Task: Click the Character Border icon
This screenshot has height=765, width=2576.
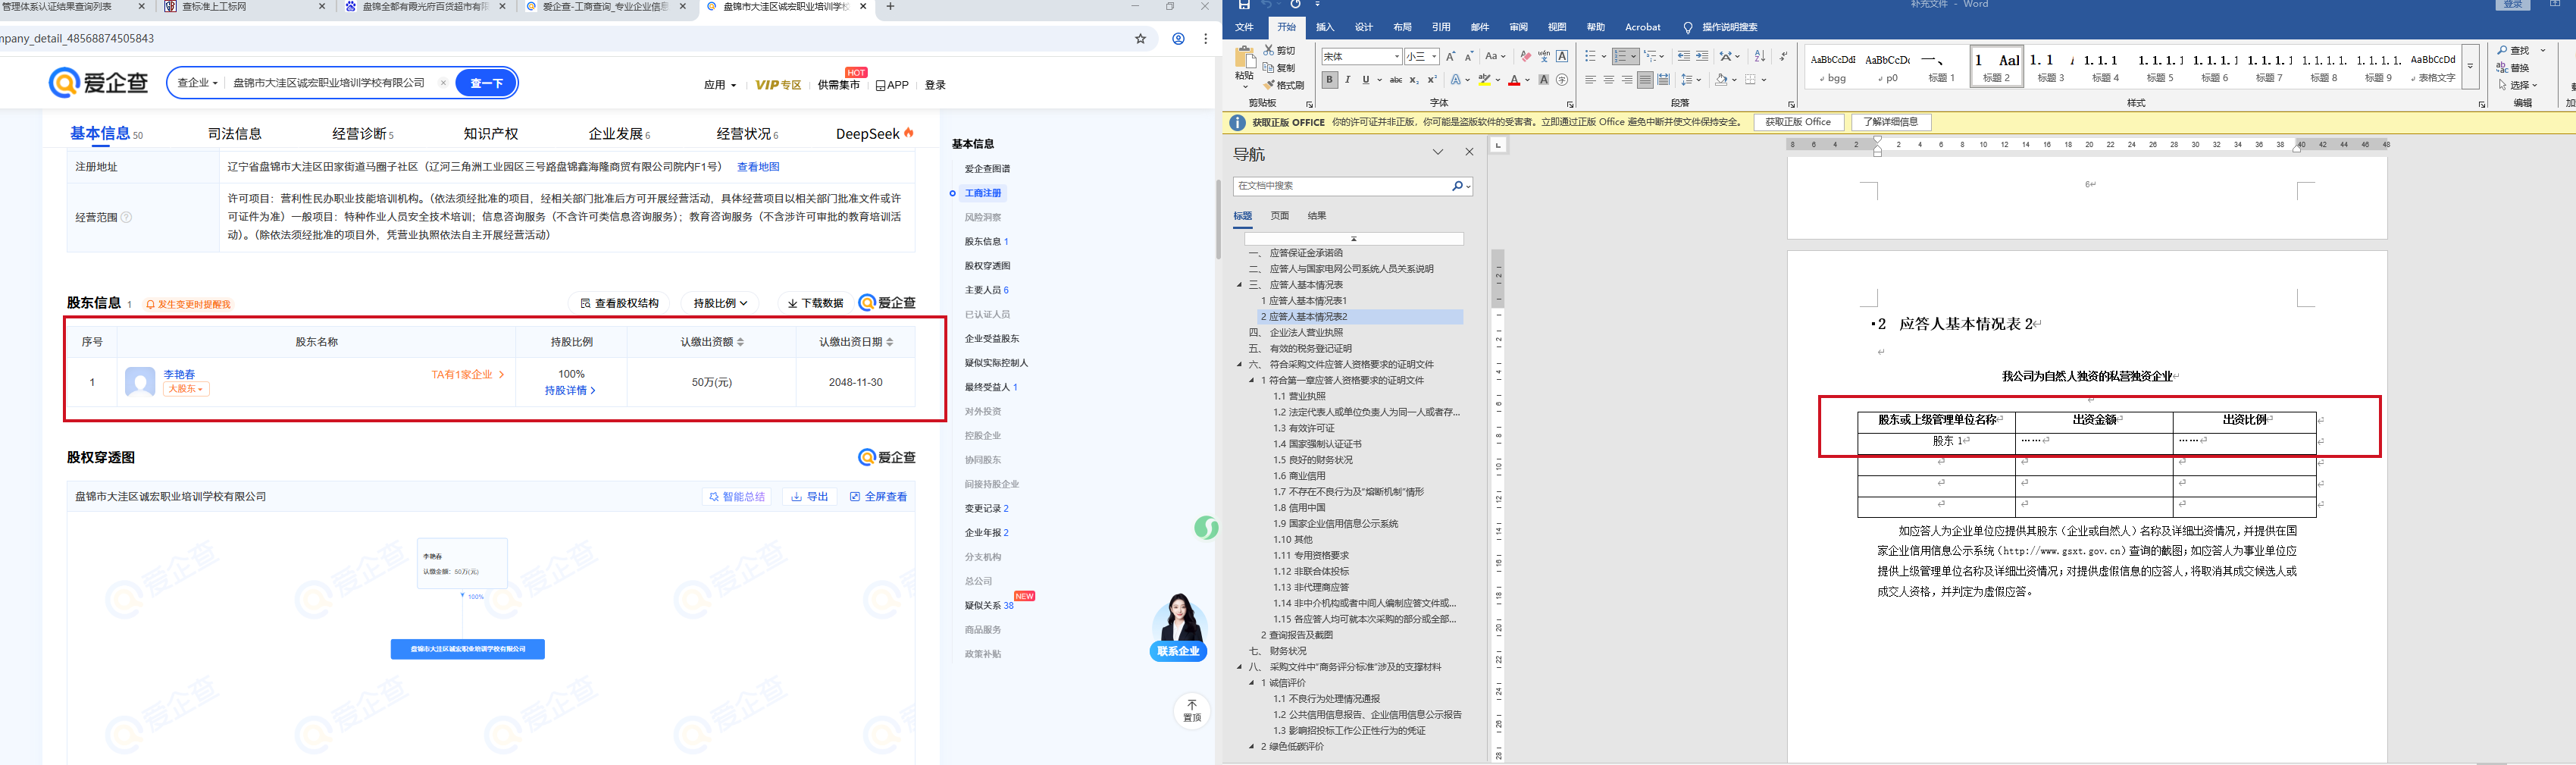Action: point(1562,57)
